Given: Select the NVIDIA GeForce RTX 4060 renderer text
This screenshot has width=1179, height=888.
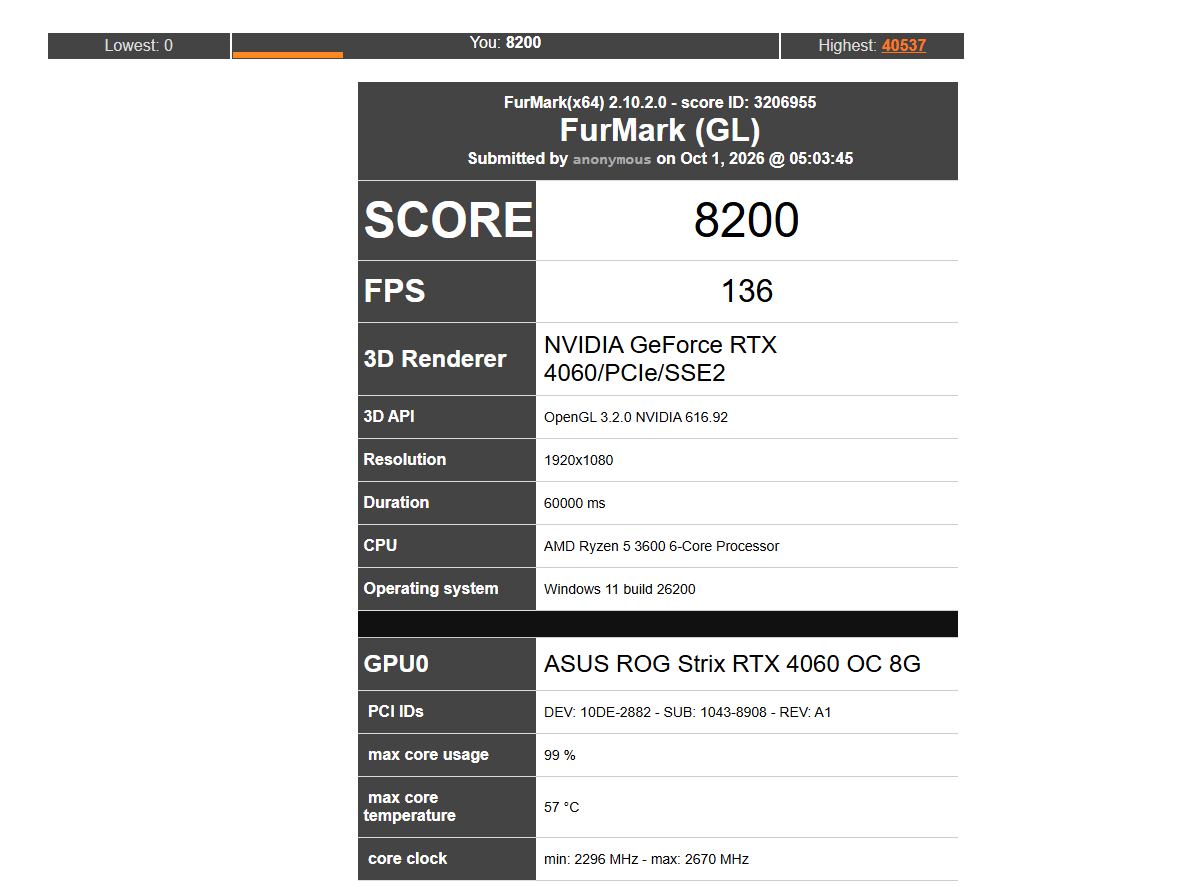Looking at the screenshot, I should pos(660,359).
